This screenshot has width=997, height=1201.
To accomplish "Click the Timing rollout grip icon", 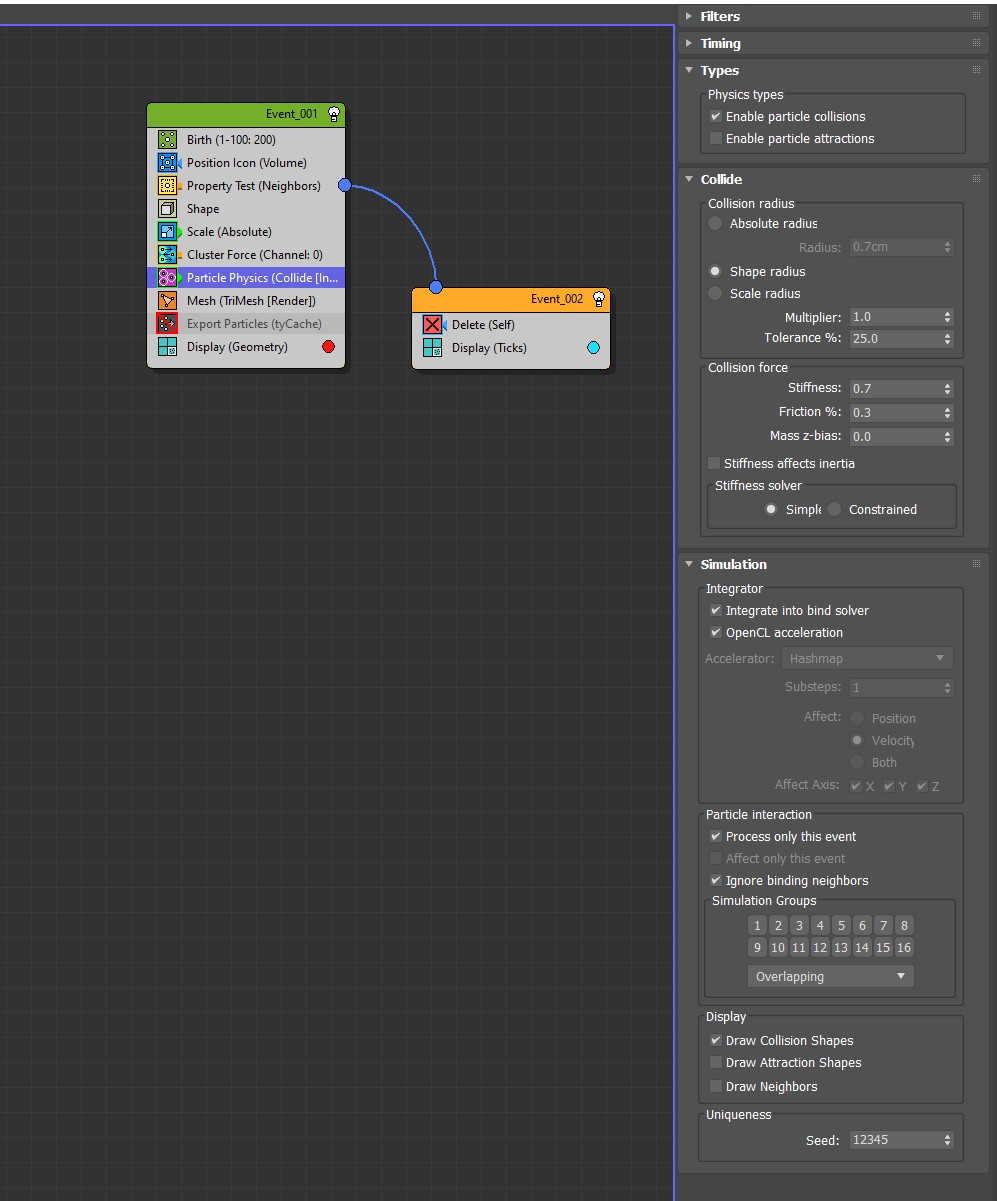I will point(976,43).
